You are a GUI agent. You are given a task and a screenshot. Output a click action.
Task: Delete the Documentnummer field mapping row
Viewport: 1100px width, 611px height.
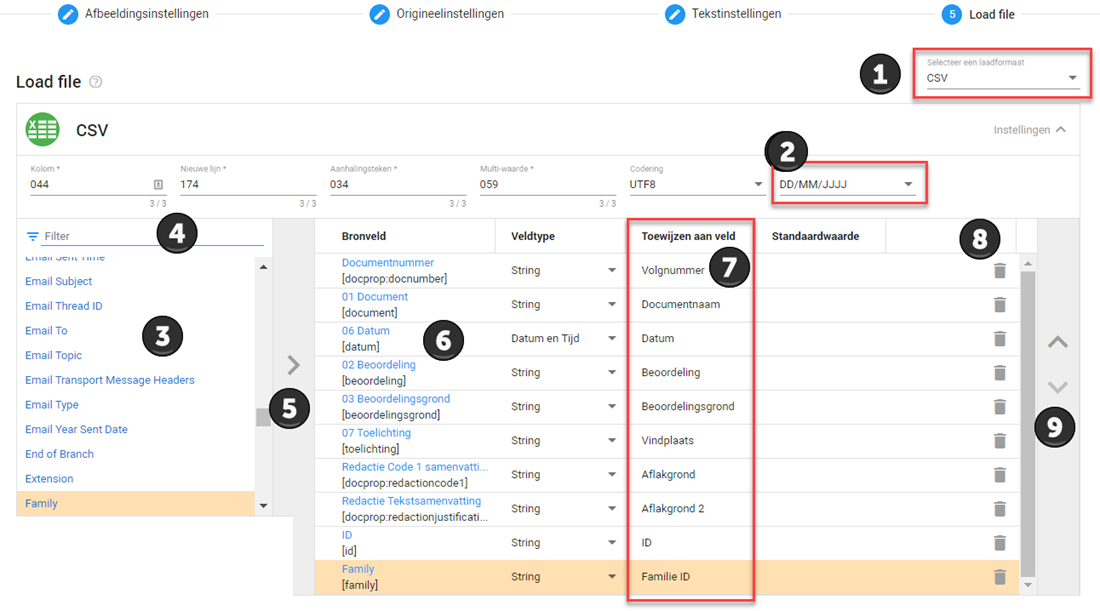pyautogui.click(x=999, y=271)
